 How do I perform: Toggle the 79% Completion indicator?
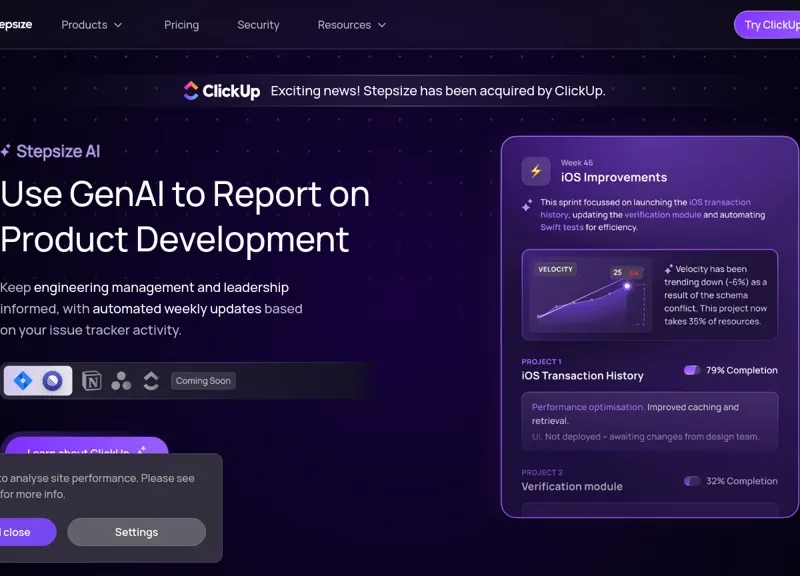(x=692, y=370)
